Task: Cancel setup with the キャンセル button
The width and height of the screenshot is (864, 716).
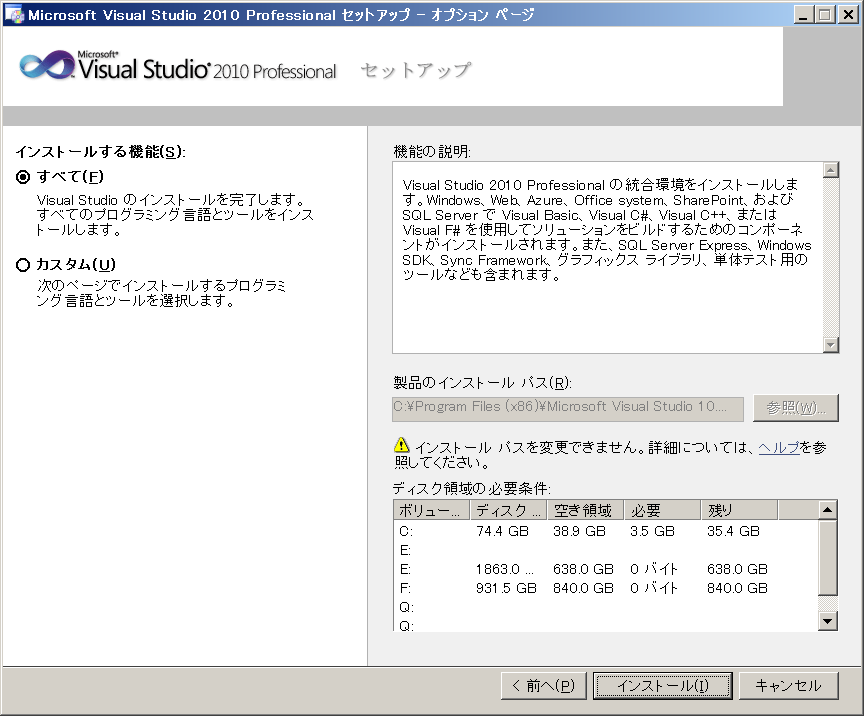Action: click(x=788, y=686)
